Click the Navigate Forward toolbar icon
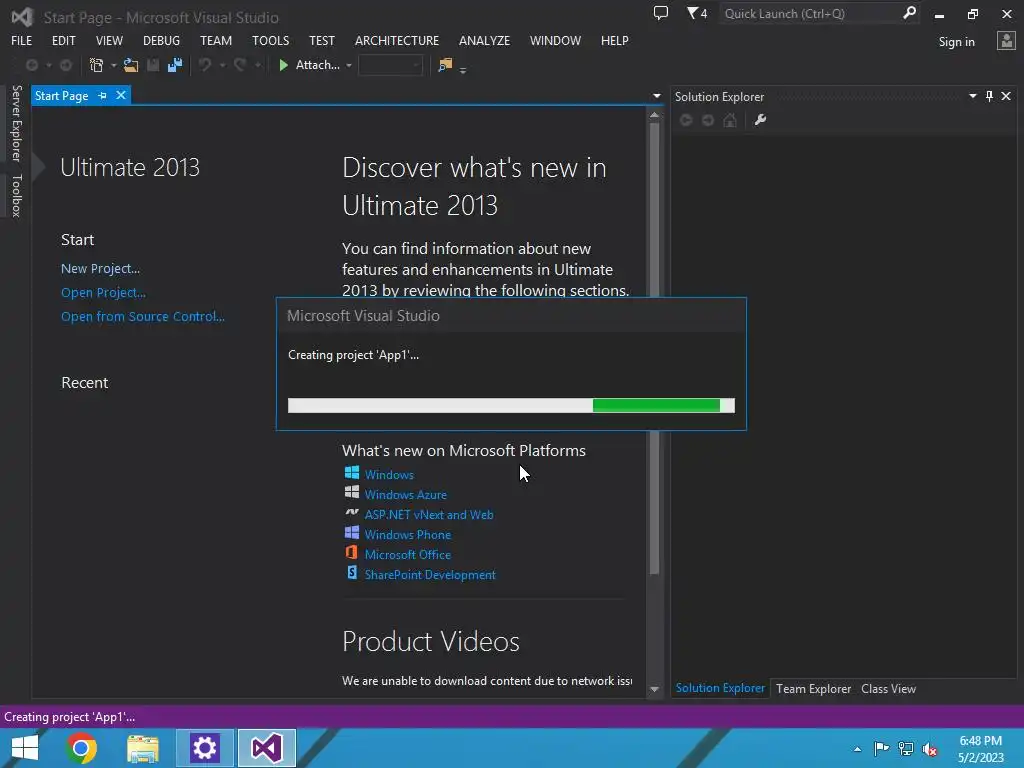 (66, 65)
